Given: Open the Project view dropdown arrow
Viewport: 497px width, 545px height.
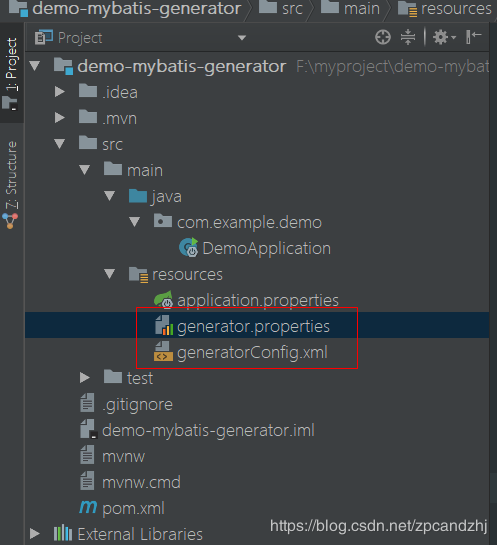Looking at the screenshot, I should (x=242, y=38).
